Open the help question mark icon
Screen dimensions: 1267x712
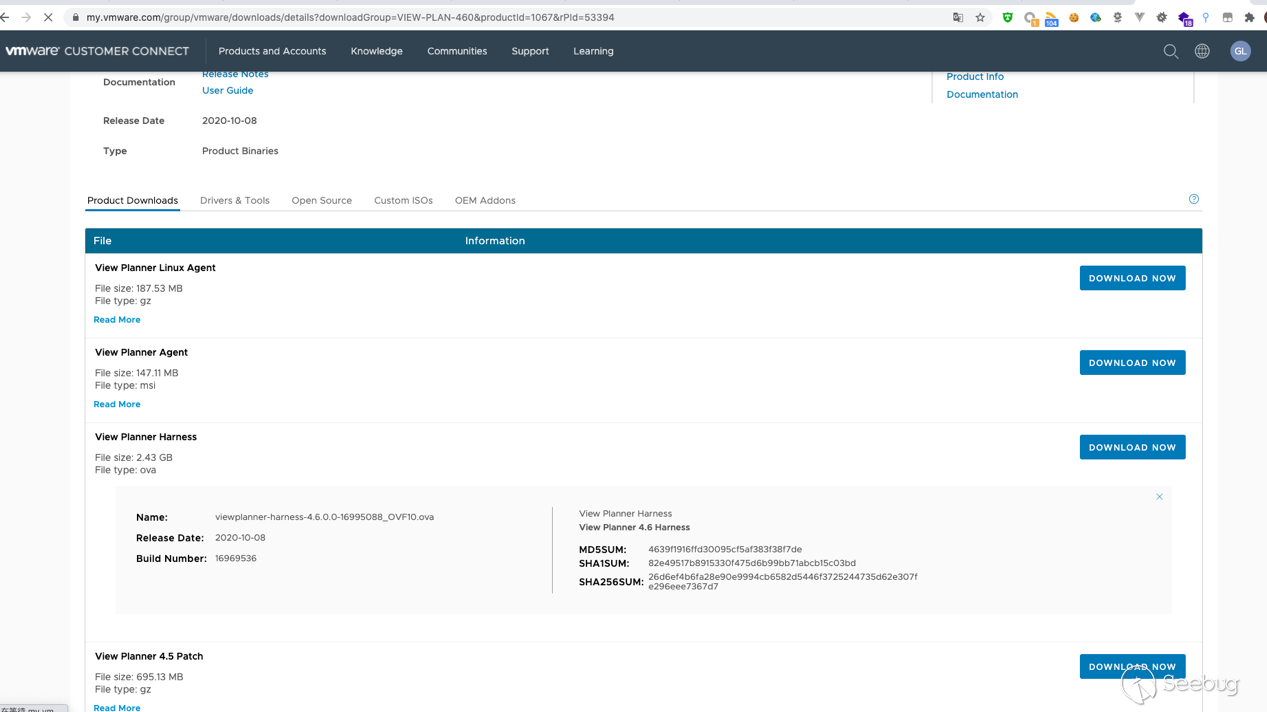(x=1193, y=199)
